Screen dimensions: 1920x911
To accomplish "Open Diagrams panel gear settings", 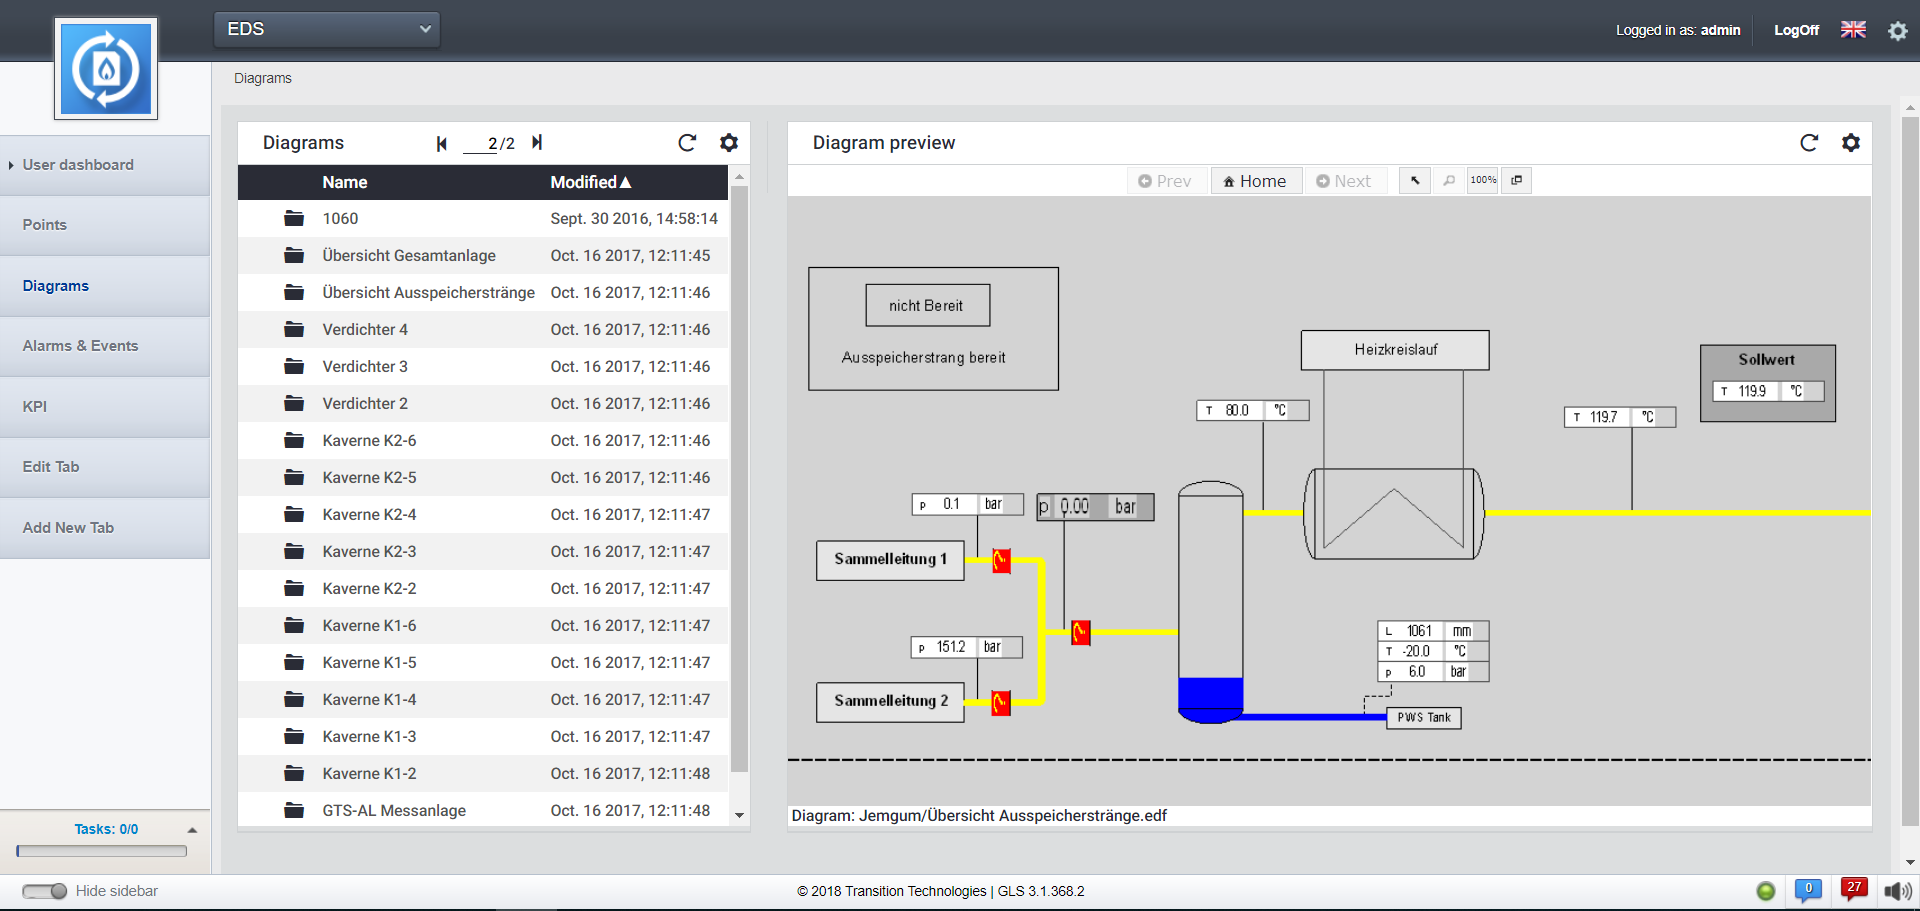I will coord(729,143).
